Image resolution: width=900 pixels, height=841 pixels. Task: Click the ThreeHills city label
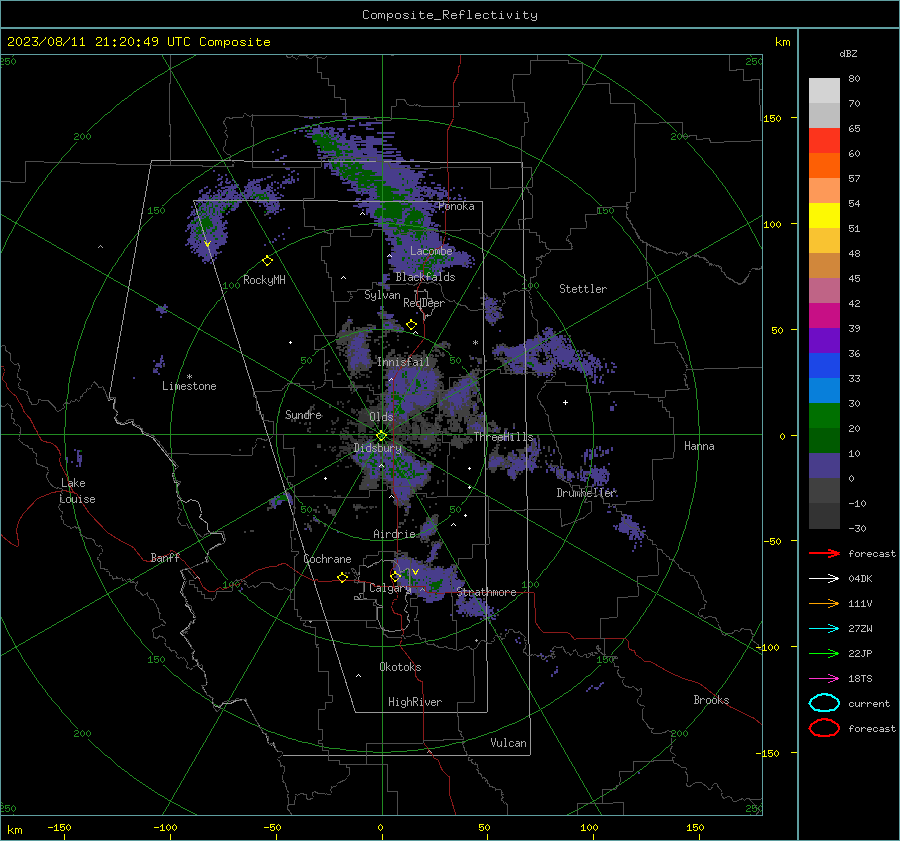(503, 437)
